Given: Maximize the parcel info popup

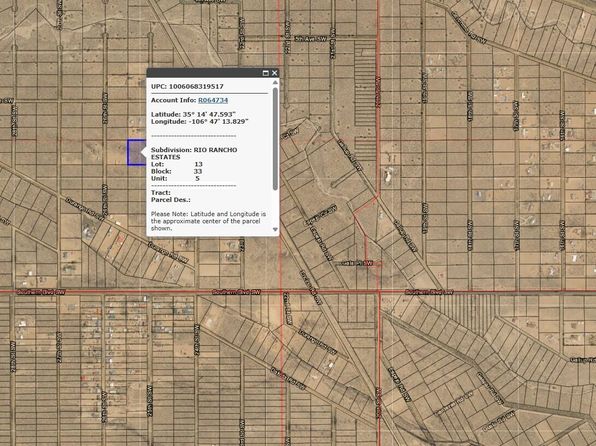Looking at the screenshot, I should pyautogui.click(x=266, y=73).
